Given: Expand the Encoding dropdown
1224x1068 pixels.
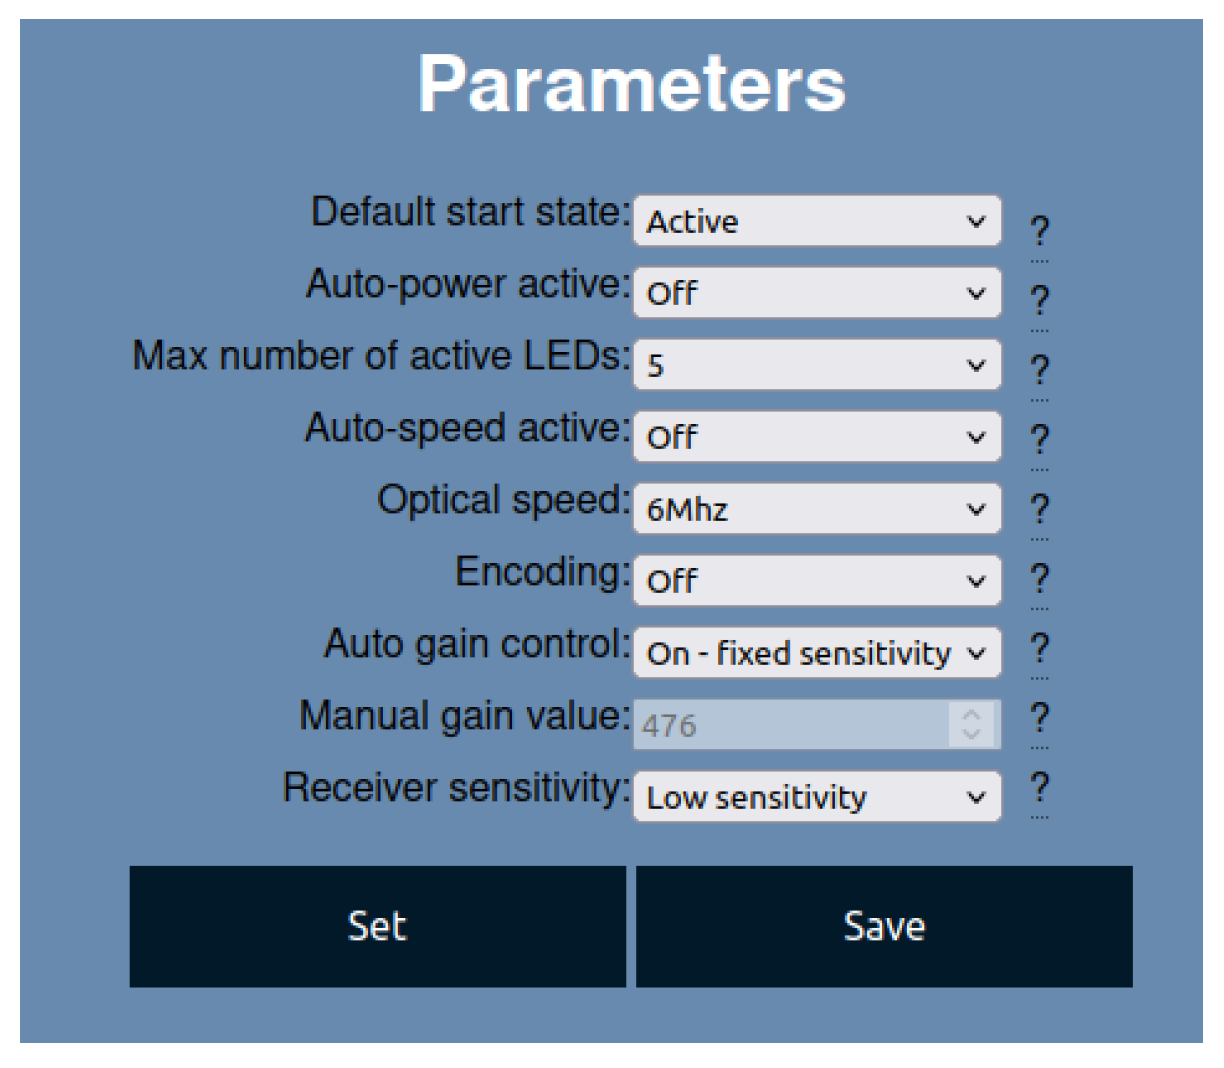Looking at the screenshot, I should coord(817,581).
